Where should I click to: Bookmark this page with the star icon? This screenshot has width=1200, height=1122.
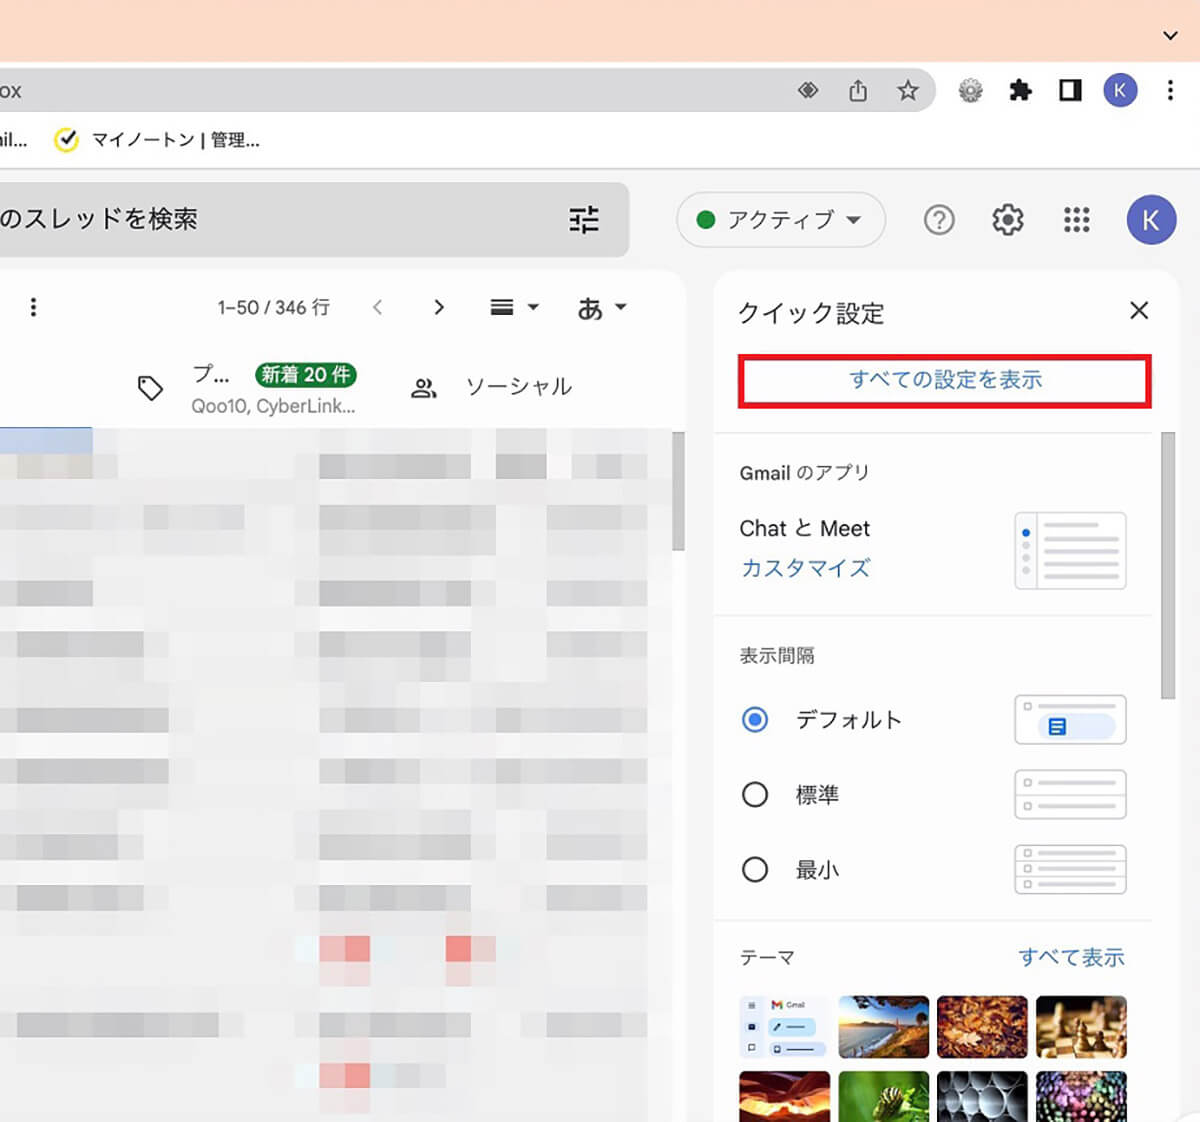pos(907,91)
